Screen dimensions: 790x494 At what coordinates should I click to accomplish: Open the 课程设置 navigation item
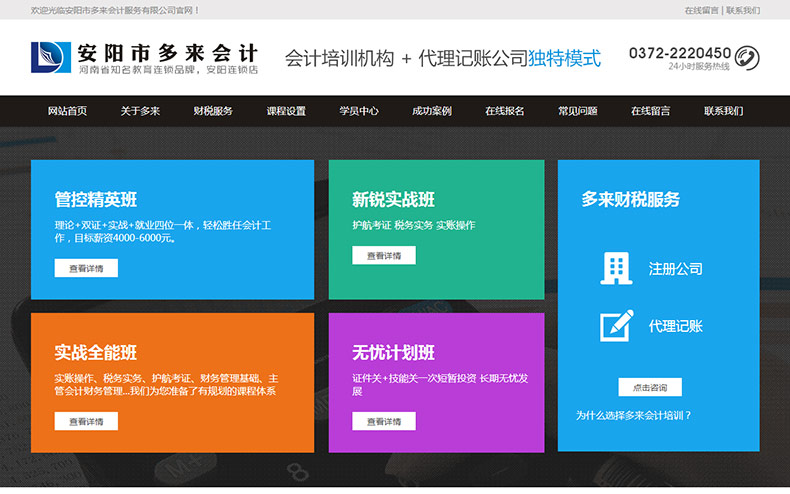pyautogui.click(x=286, y=111)
